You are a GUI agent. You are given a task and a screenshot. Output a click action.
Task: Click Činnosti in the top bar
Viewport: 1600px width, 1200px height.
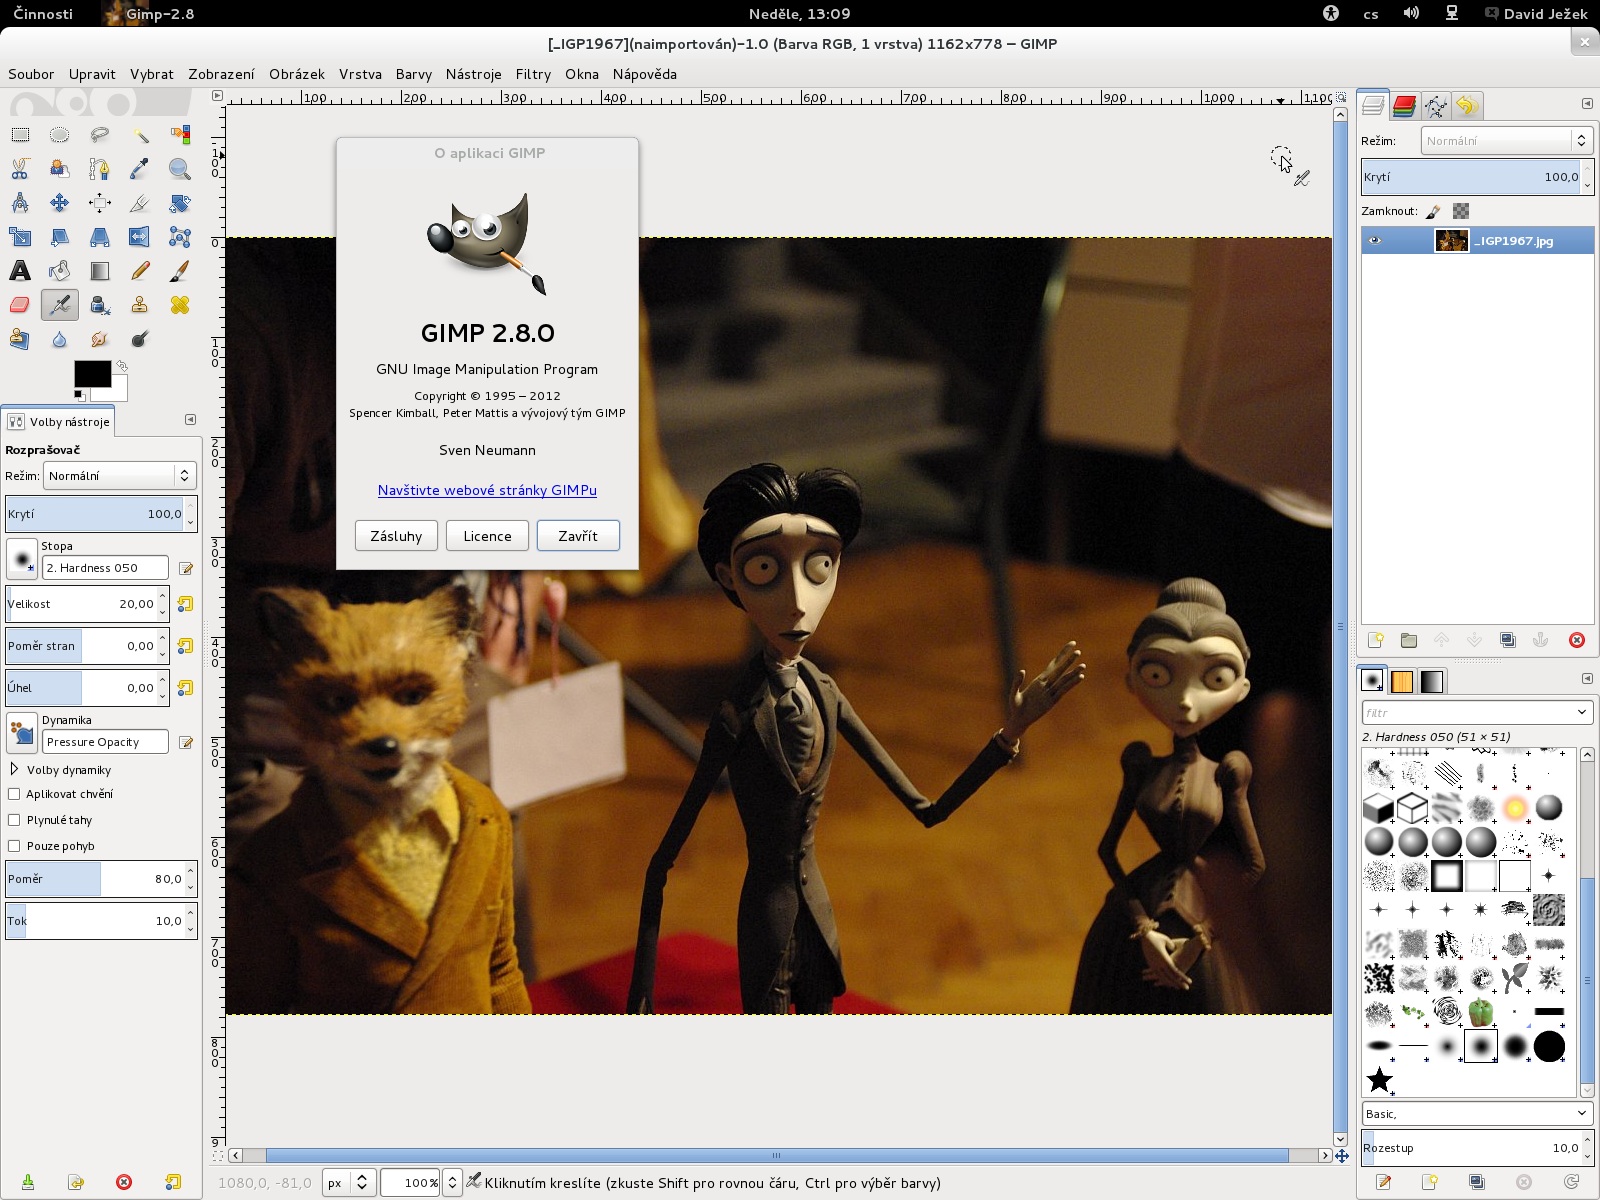[43, 14]
